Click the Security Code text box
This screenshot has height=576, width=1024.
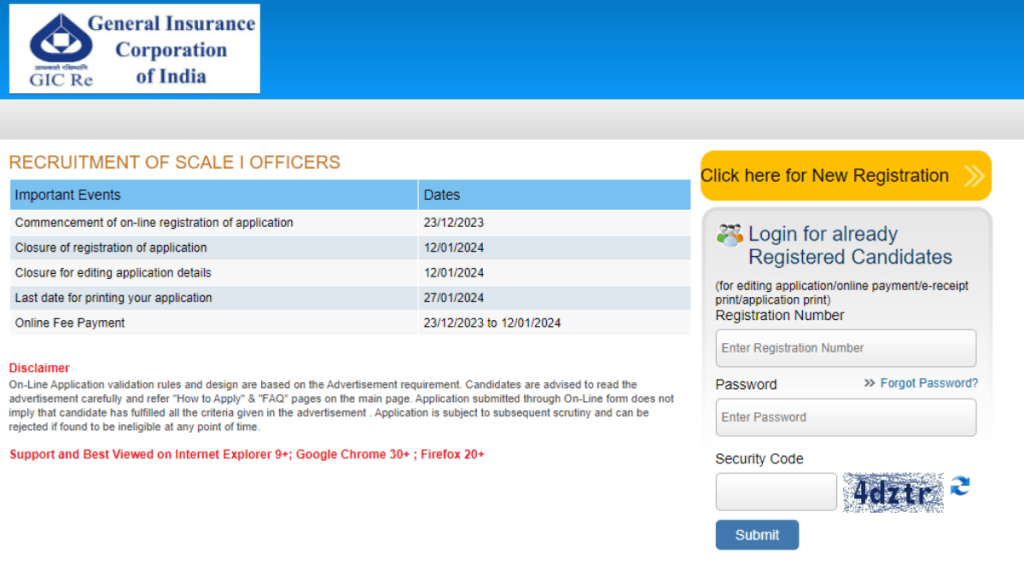pos(776,492)
